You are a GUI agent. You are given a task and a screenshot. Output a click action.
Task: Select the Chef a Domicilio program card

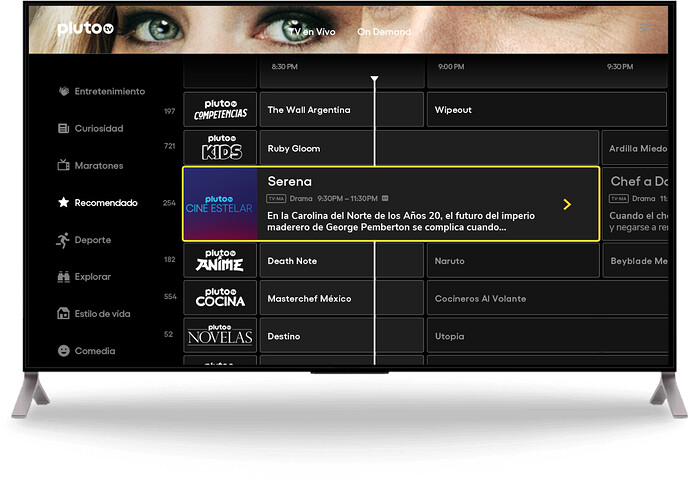[635, 204]
